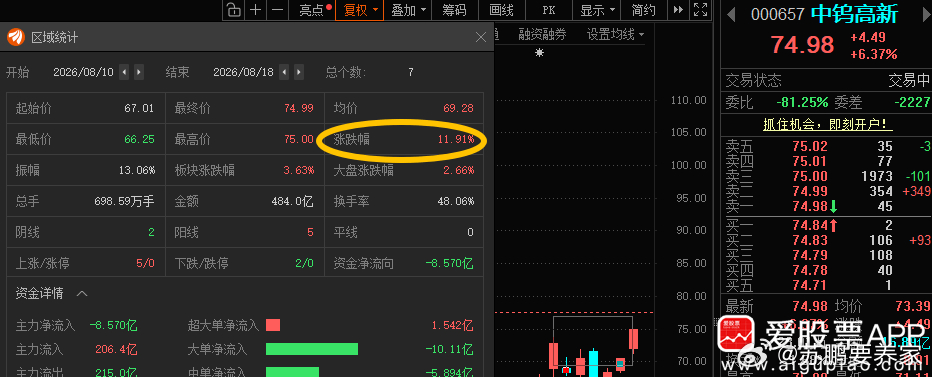Open the 抓住机会,即刻开户 link
This screenshot has width=932, height=377.
(x=827, y=124)
